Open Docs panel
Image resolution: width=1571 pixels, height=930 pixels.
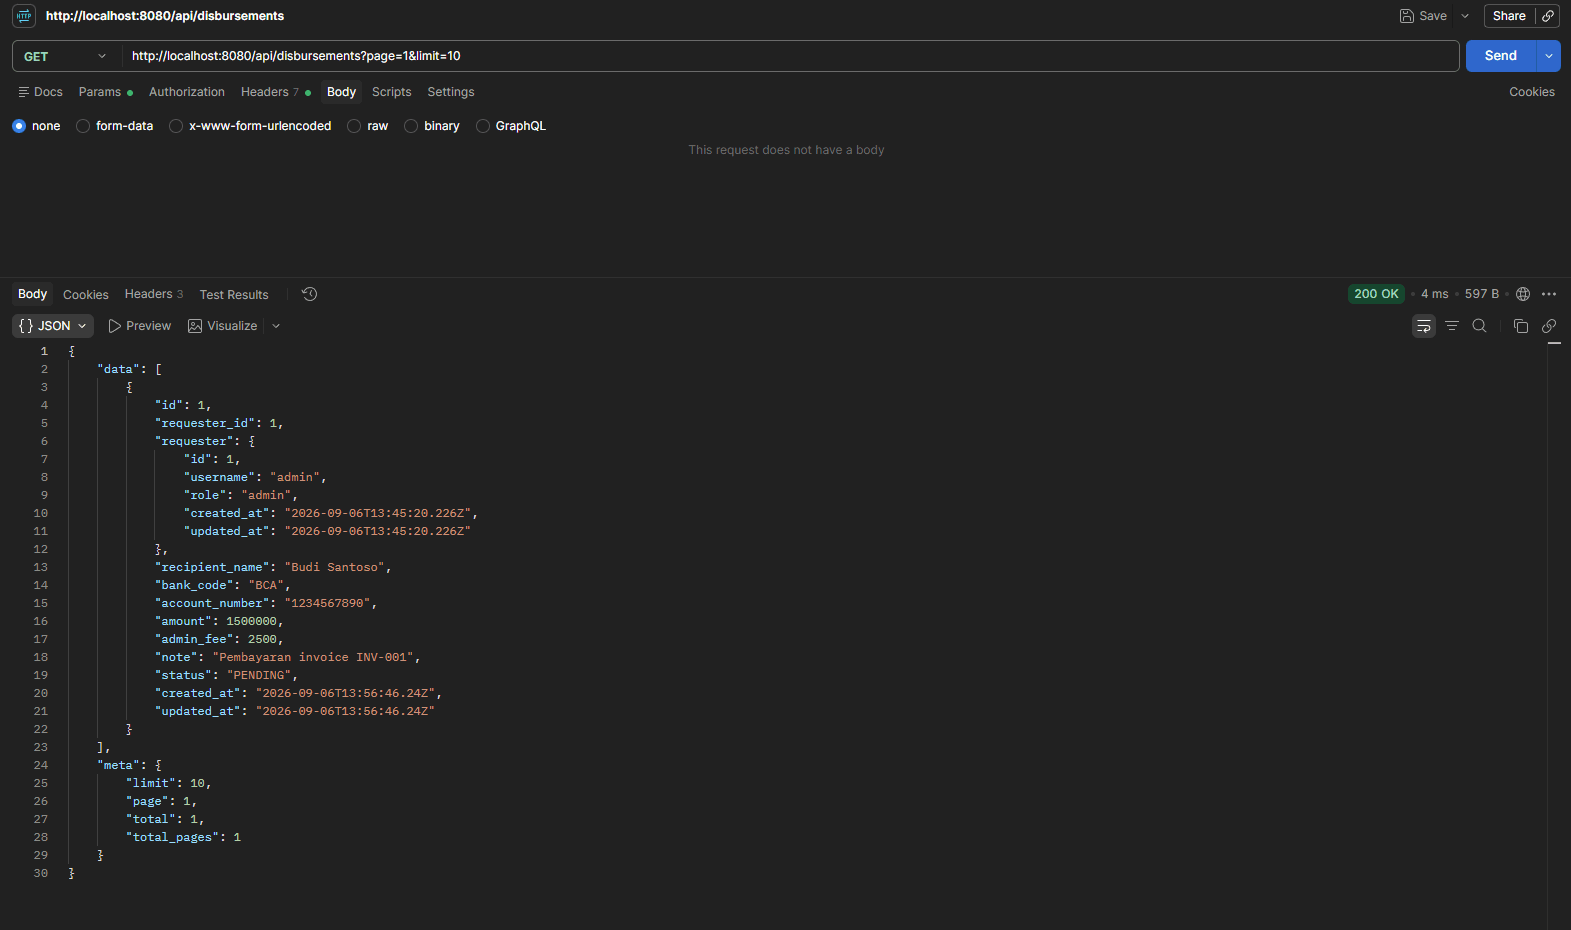(x=40, y=92)
